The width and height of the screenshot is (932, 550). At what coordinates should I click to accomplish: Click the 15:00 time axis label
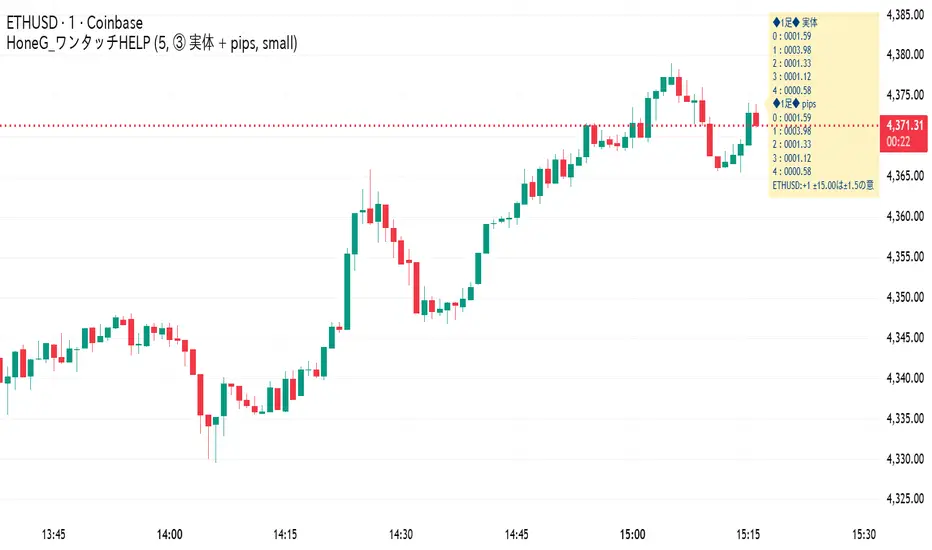point(632,533)
